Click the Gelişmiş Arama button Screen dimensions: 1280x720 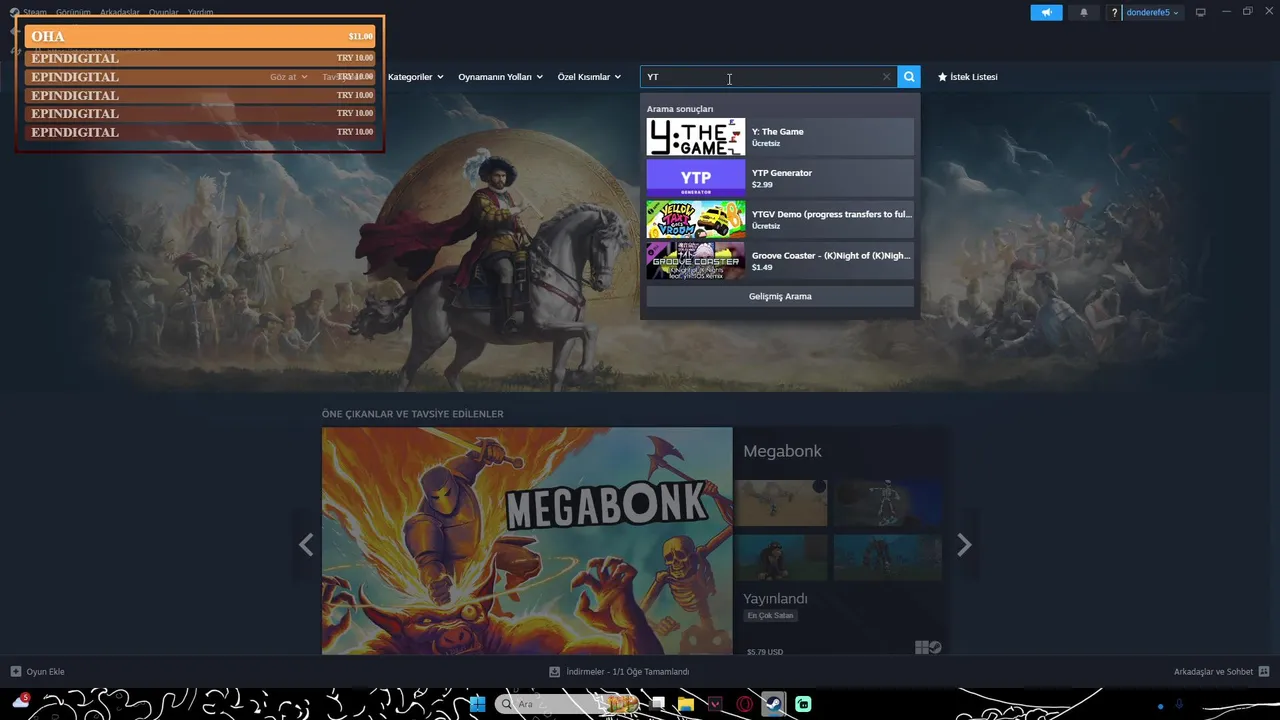pyautogui.click(x=780, y=296)
